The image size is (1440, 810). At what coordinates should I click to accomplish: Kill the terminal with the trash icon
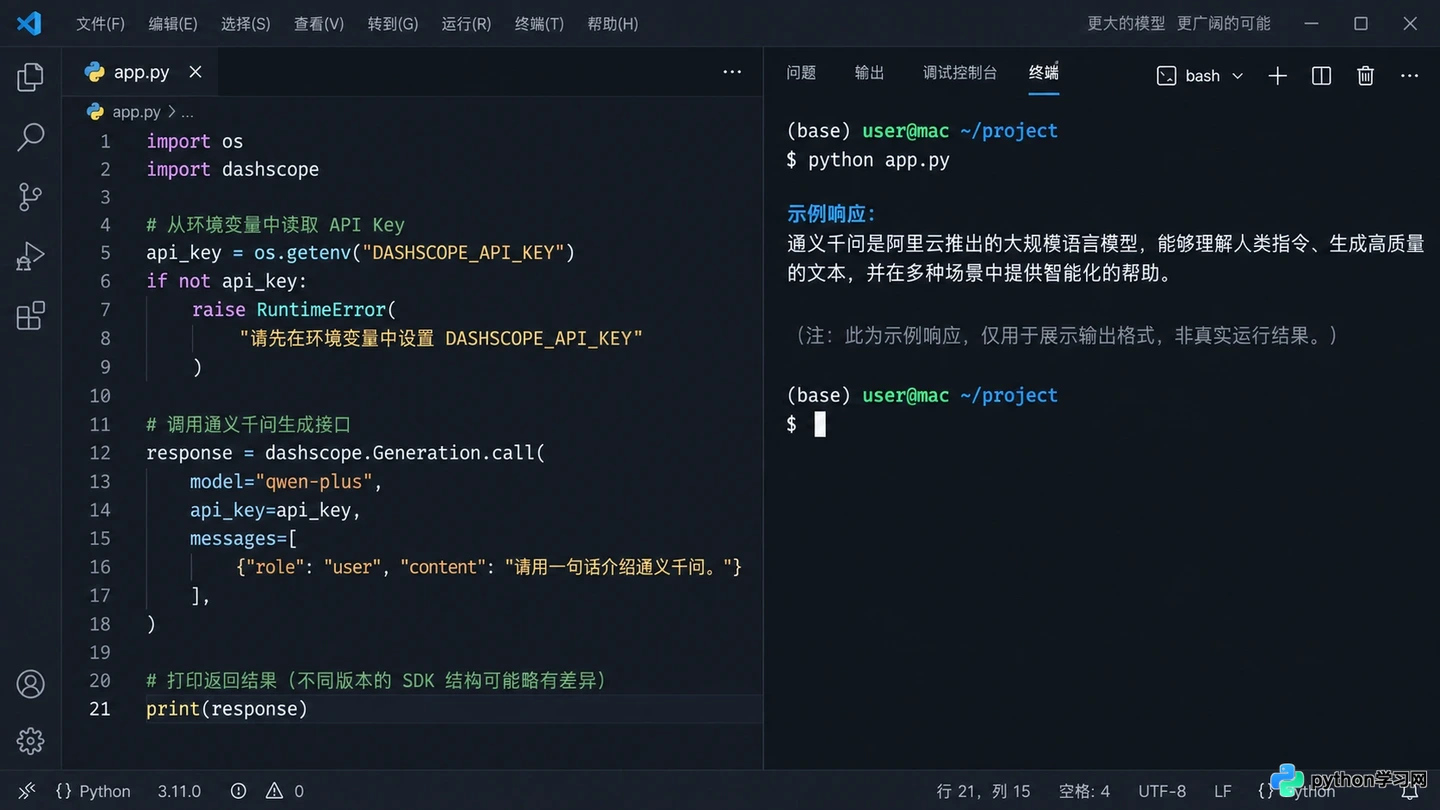(x=1365, y=76)
